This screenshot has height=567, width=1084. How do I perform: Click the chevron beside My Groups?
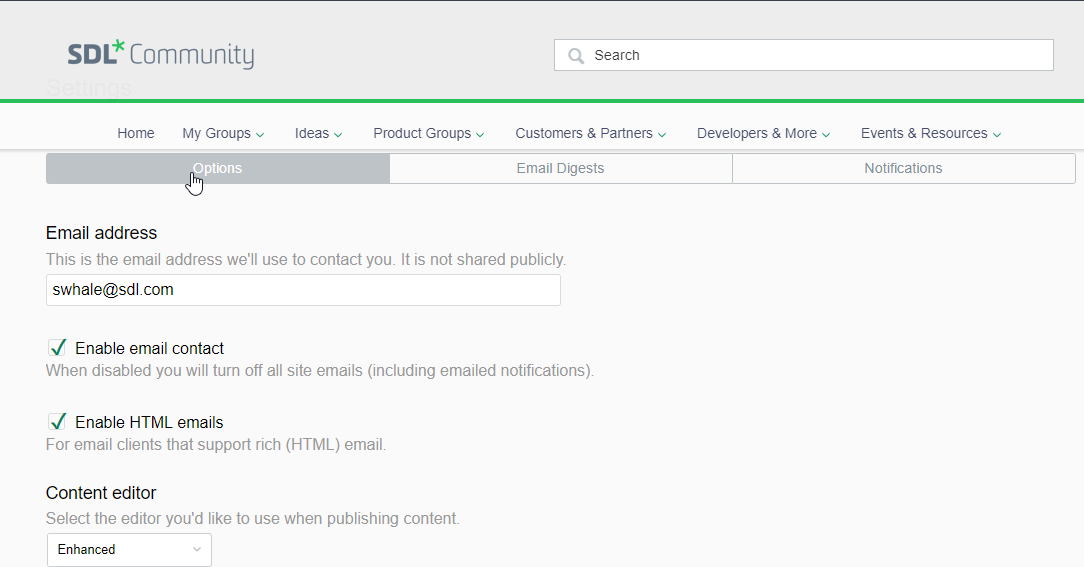pos(260,134)
